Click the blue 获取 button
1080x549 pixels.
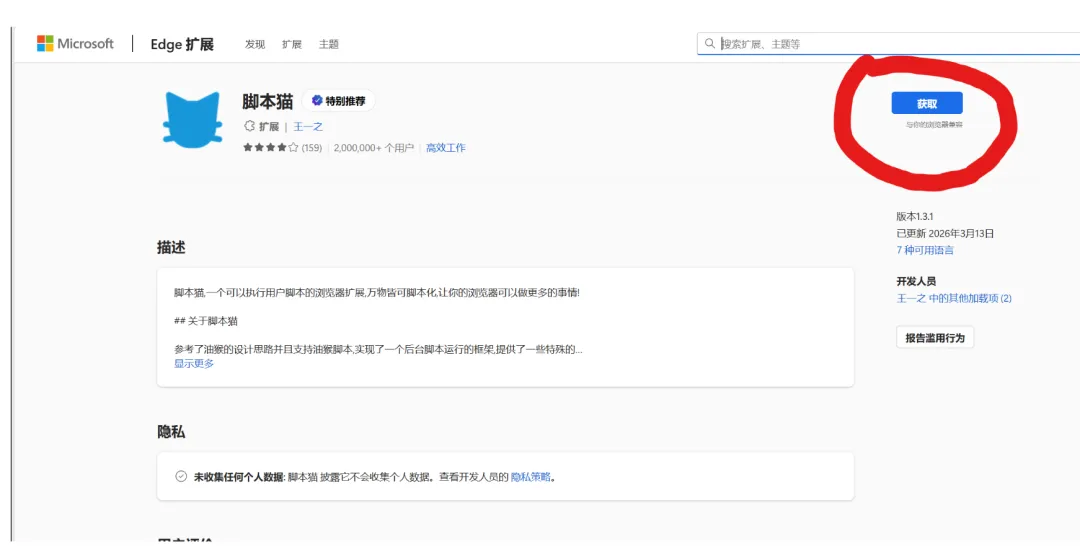(926, 103)
